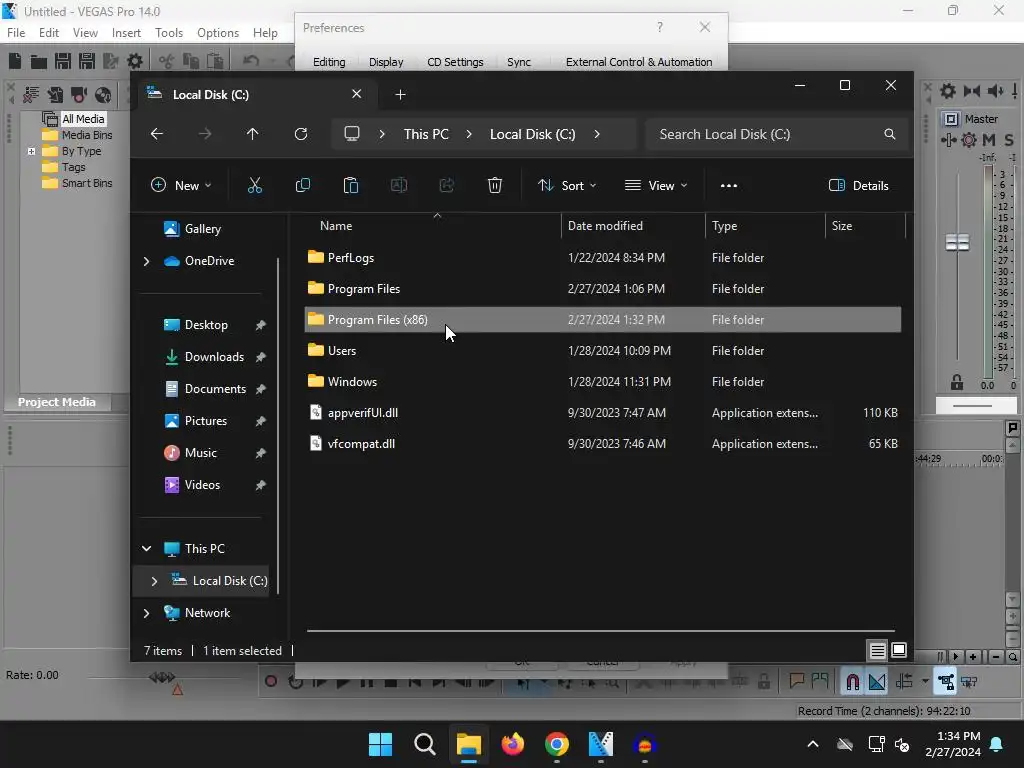Click Save As icon in VEGAS toolbar
The width and height of the screenshot is (1024, 768).
tap(87, 61)
